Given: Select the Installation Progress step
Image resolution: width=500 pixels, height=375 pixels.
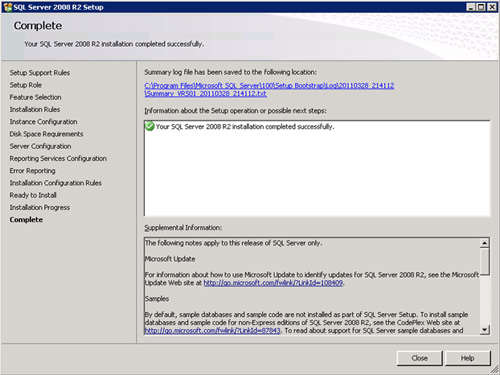Looking at the screenshot, I should click(x=40, y=207).
